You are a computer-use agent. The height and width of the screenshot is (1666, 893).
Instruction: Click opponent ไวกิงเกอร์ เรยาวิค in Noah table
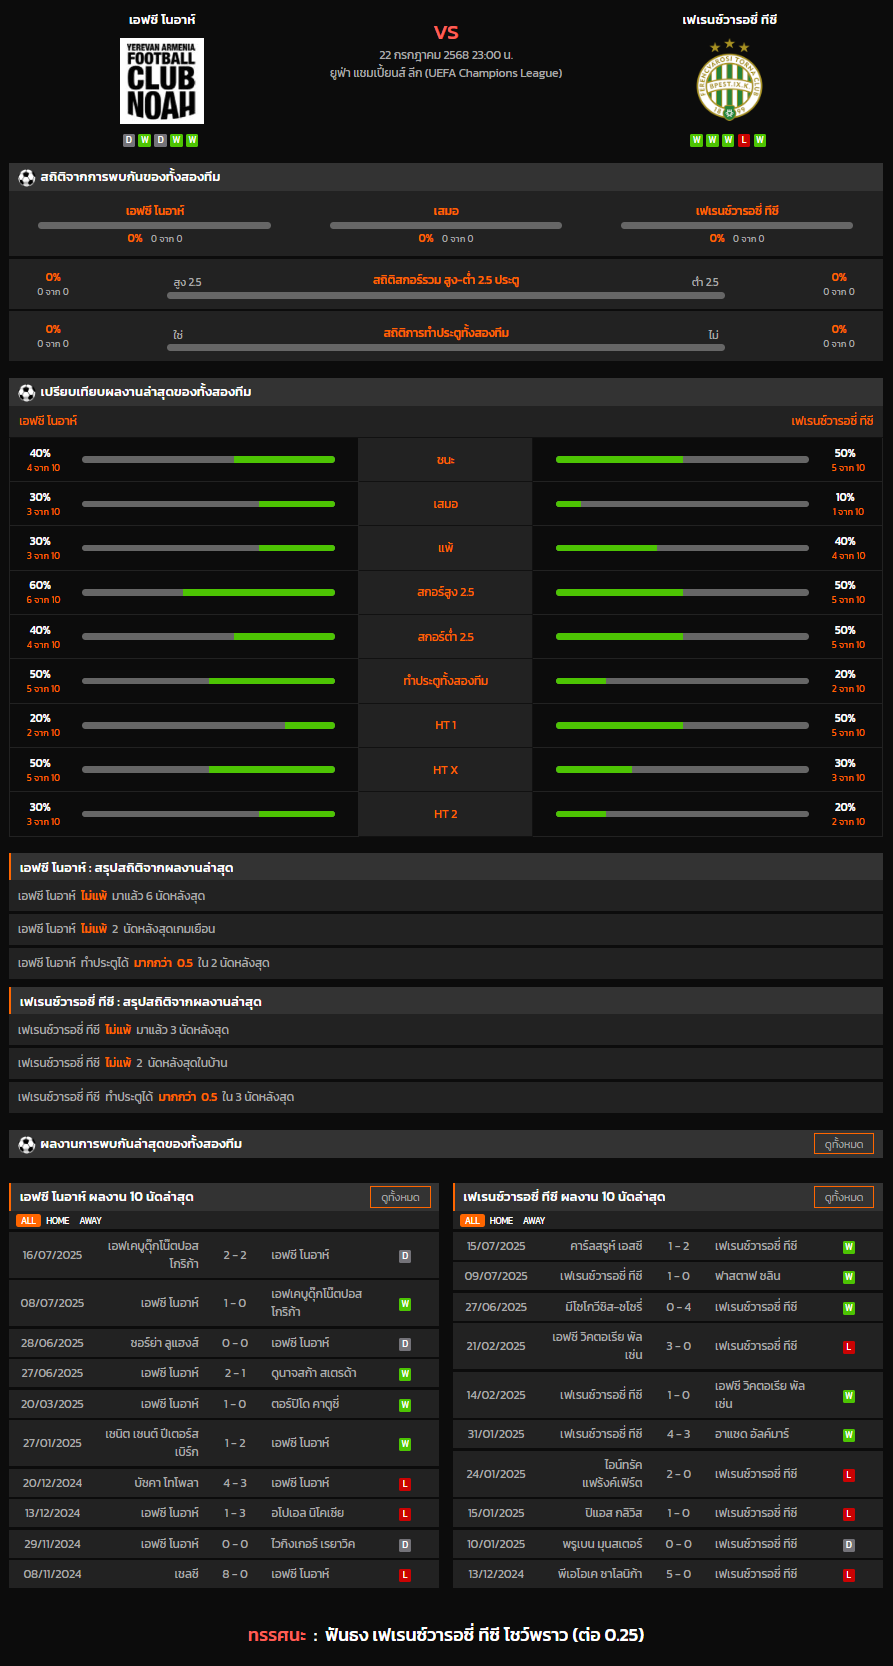(311, 1544)
